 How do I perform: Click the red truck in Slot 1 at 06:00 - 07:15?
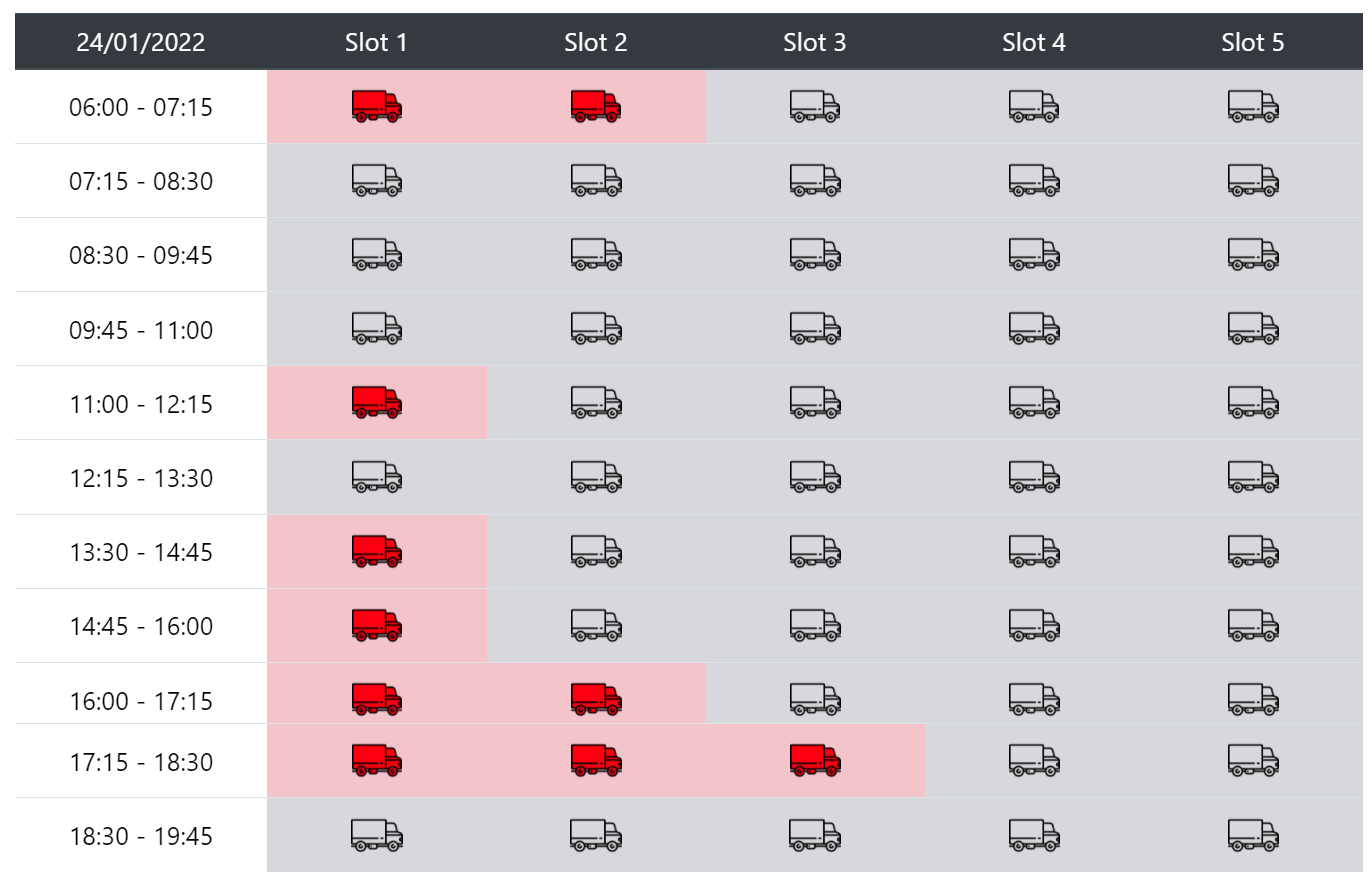377,106
